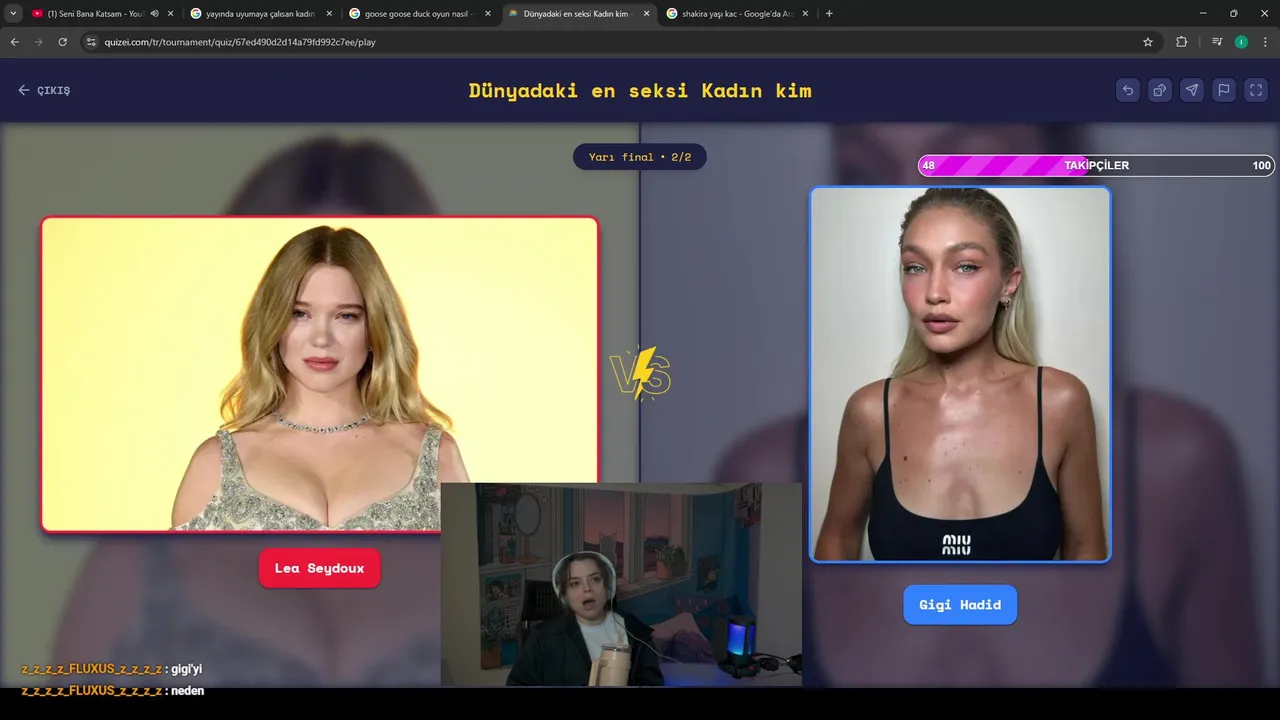Image resolution: width=1280 pixels, height=720 pixels.
Task: Switch to goose goose duck oyun tab
Action: pyautogui.click(x=418, y=14)
